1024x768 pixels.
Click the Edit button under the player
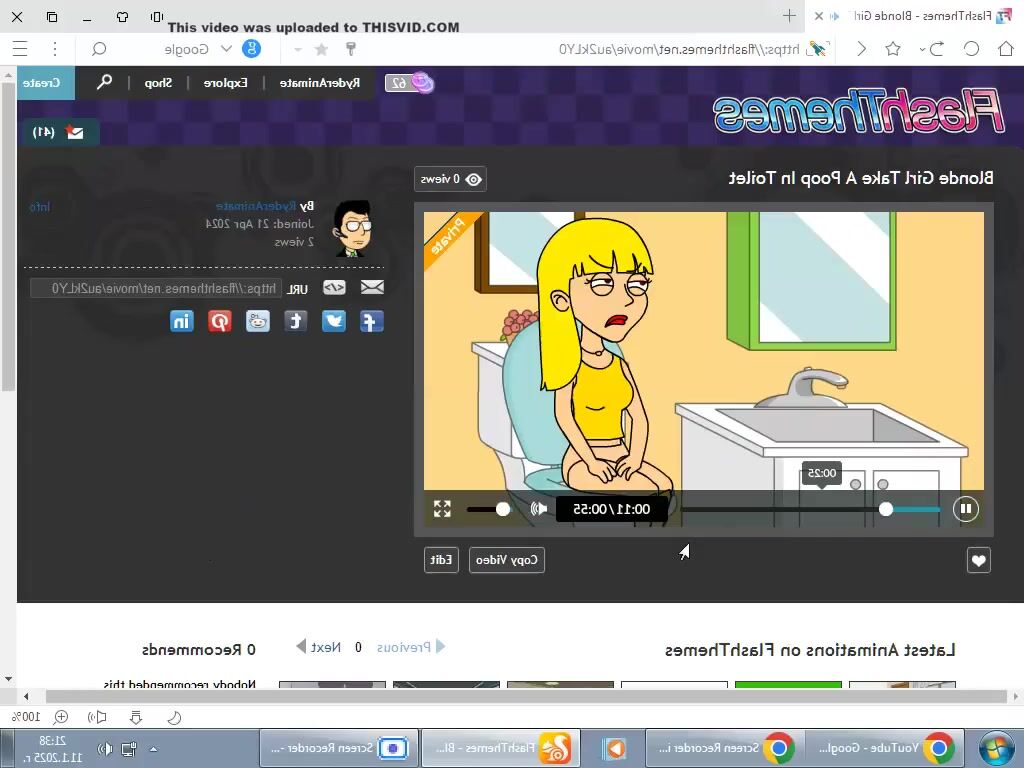[x=441, y=560]
